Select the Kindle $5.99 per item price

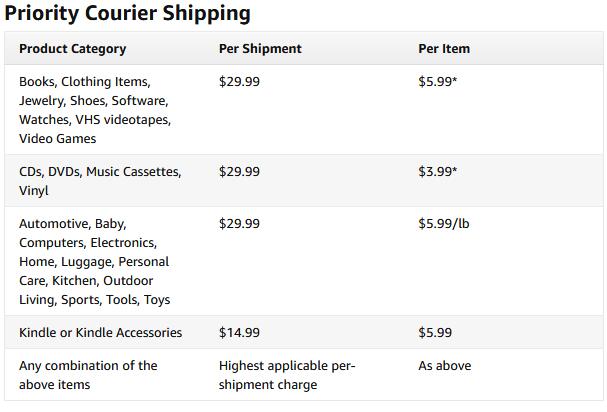click(x=435, y=333)
